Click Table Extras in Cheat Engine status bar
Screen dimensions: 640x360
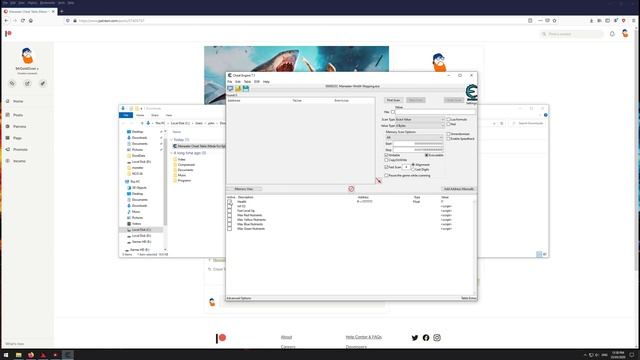click(469, 298)
